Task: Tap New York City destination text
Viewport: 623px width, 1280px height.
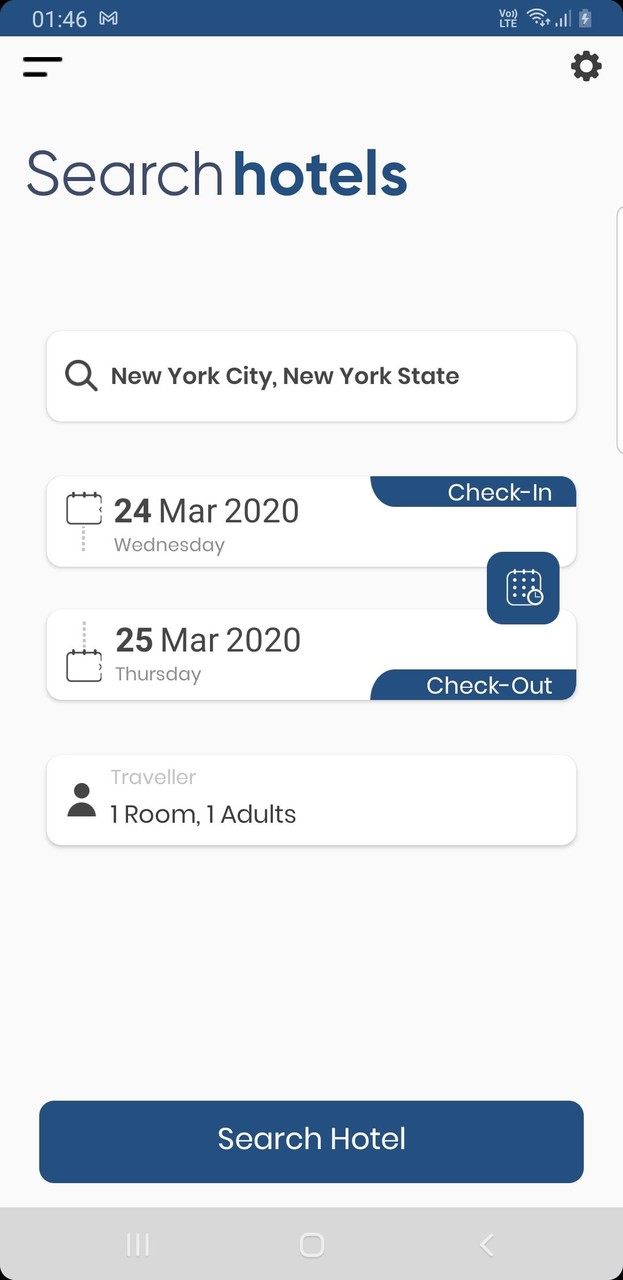Action: [284, 375]
